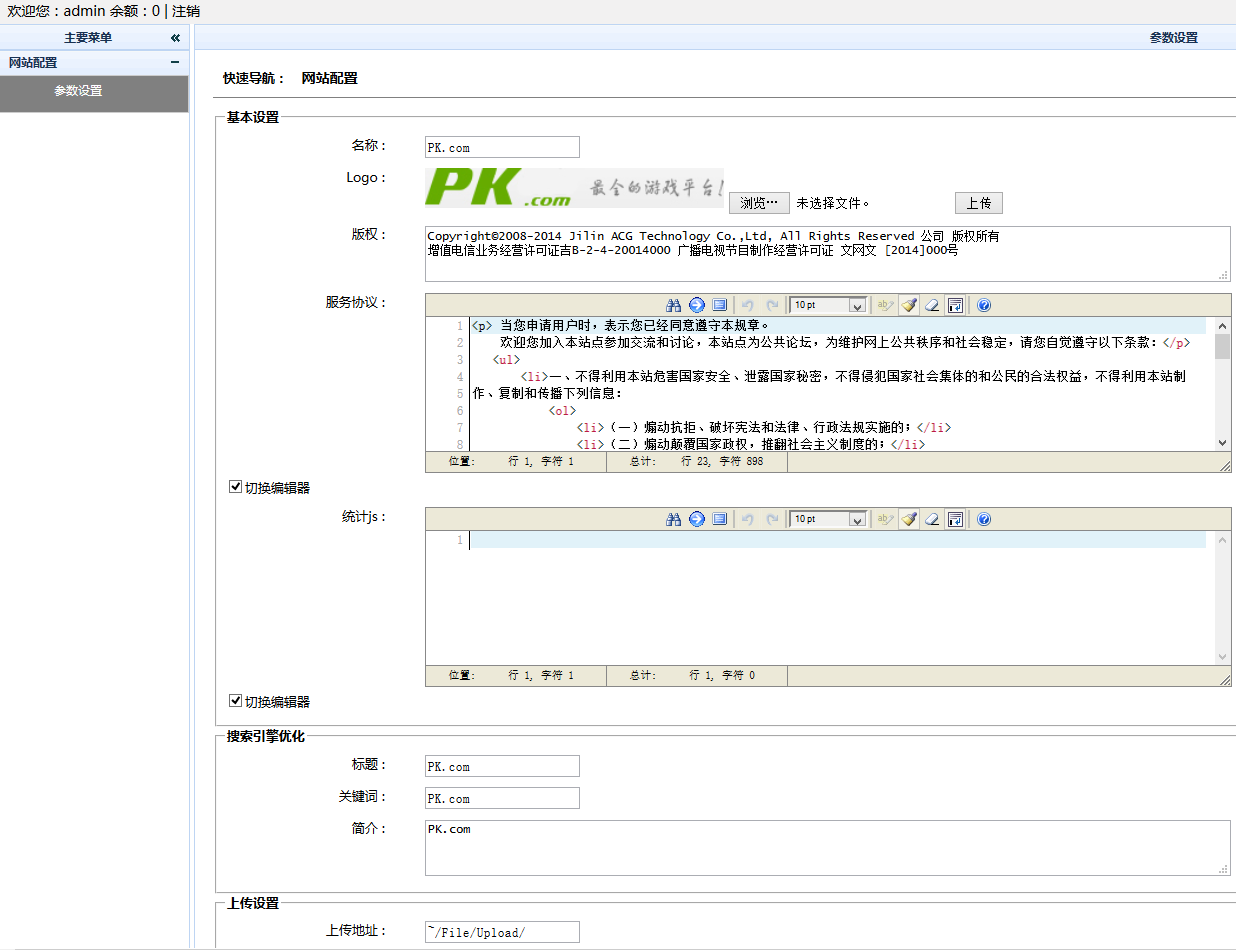This screenshot has width=1236, height=950.
Task: Click into the 版权 copyright textarea
Action: tap(828, 254)
